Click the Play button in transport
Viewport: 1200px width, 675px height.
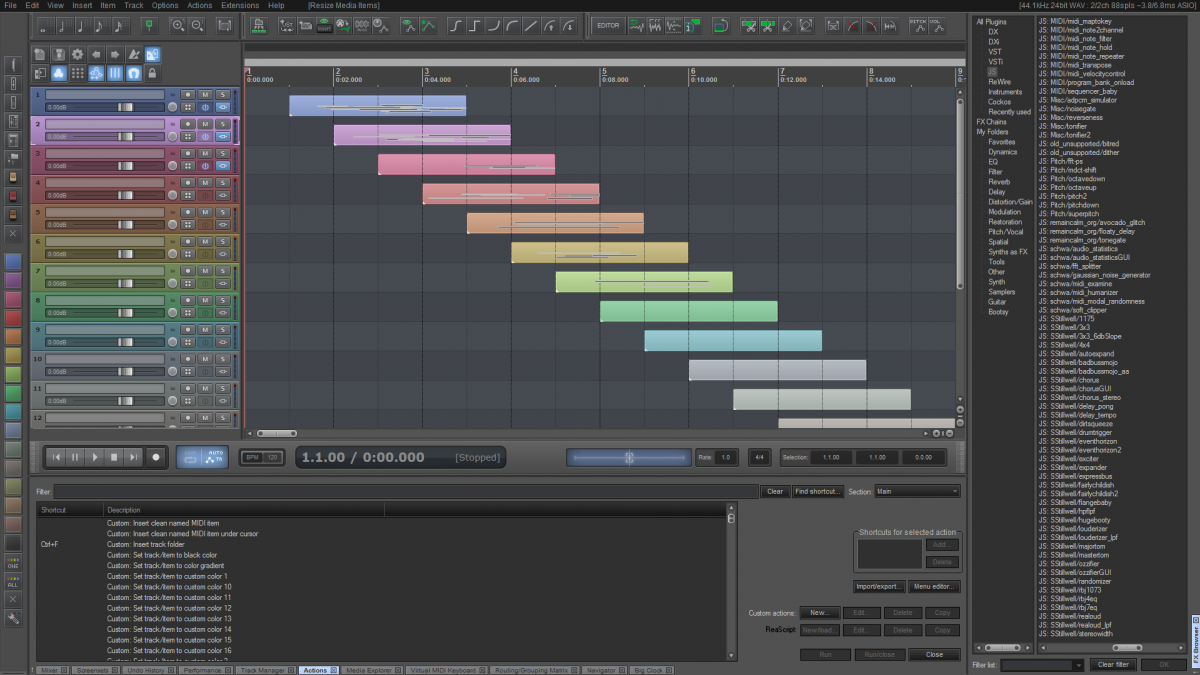pyautogui.click(x=95, y=457)
